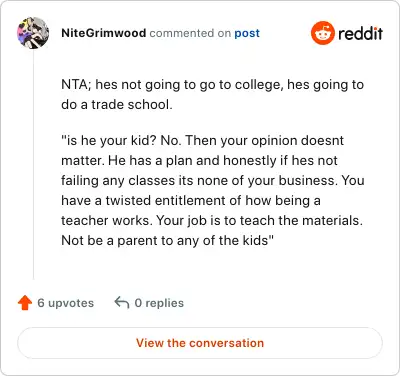
Task: Click the line "teacher works. Your job"
Action: click(x=212, y=221)
